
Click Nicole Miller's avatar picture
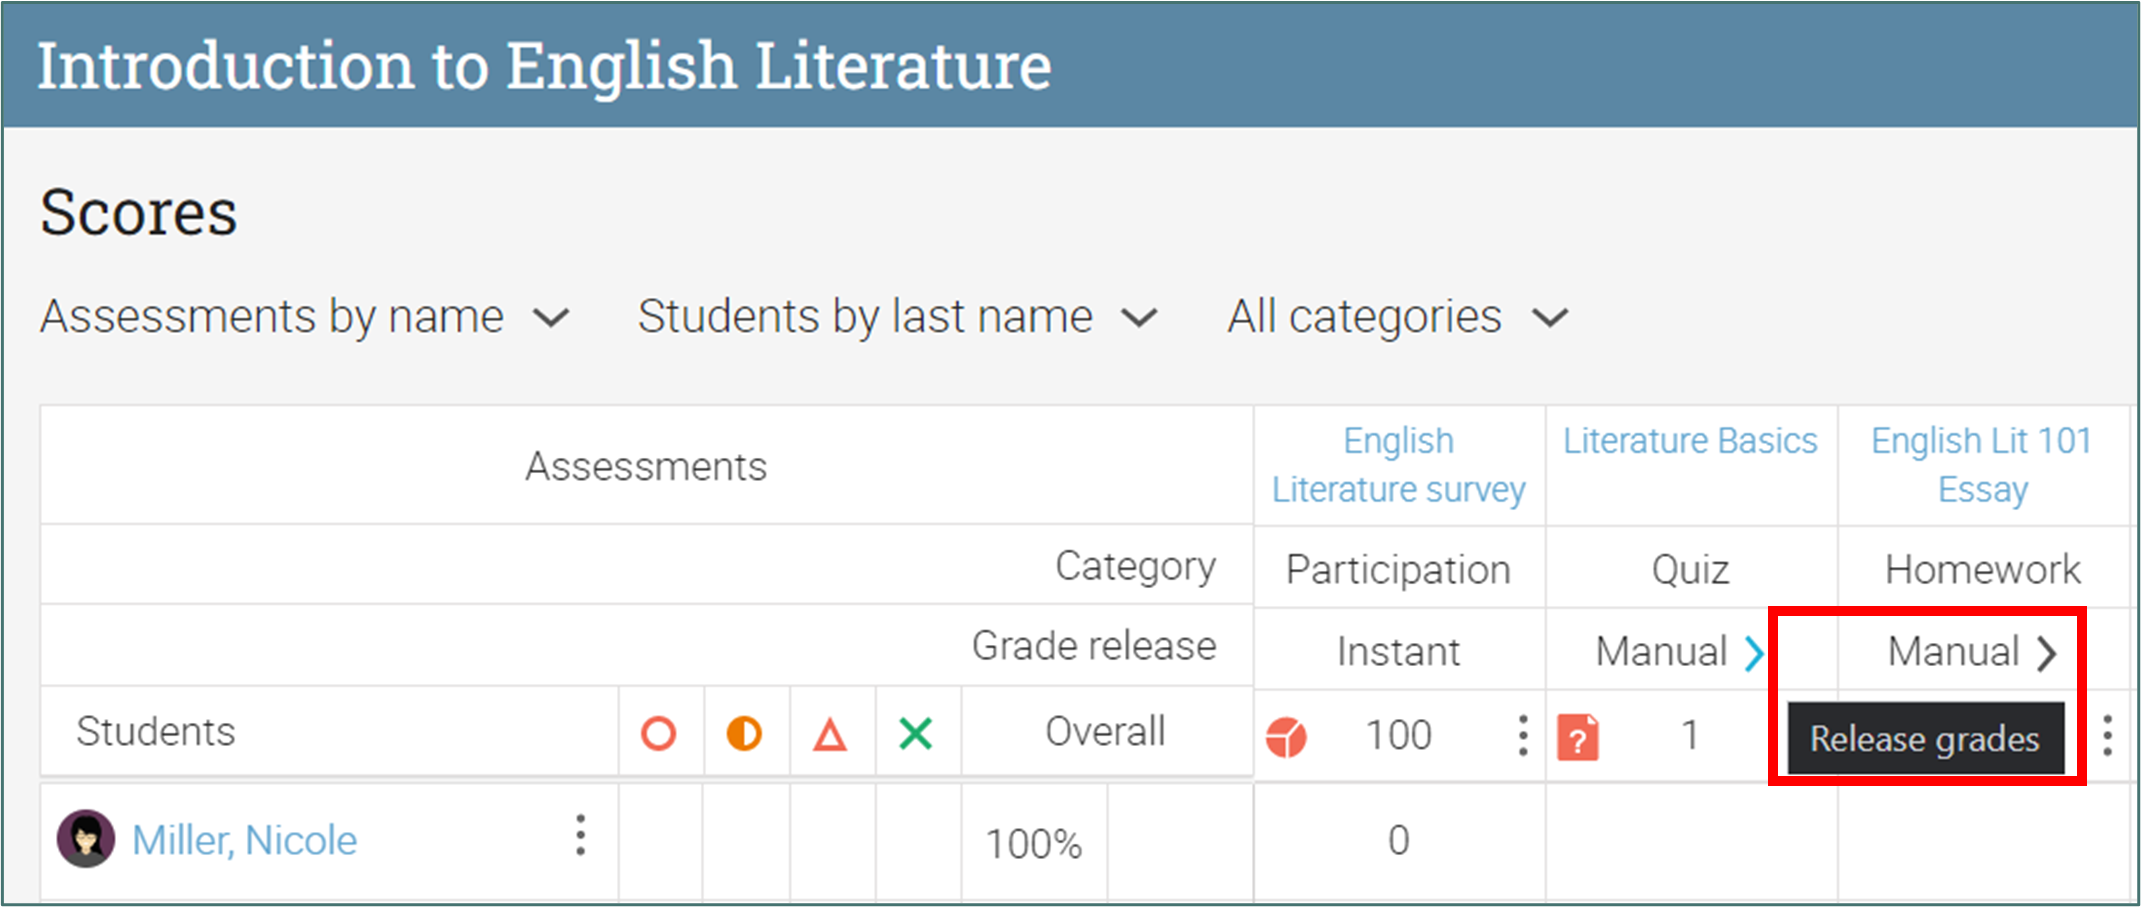tap(86, 838)
